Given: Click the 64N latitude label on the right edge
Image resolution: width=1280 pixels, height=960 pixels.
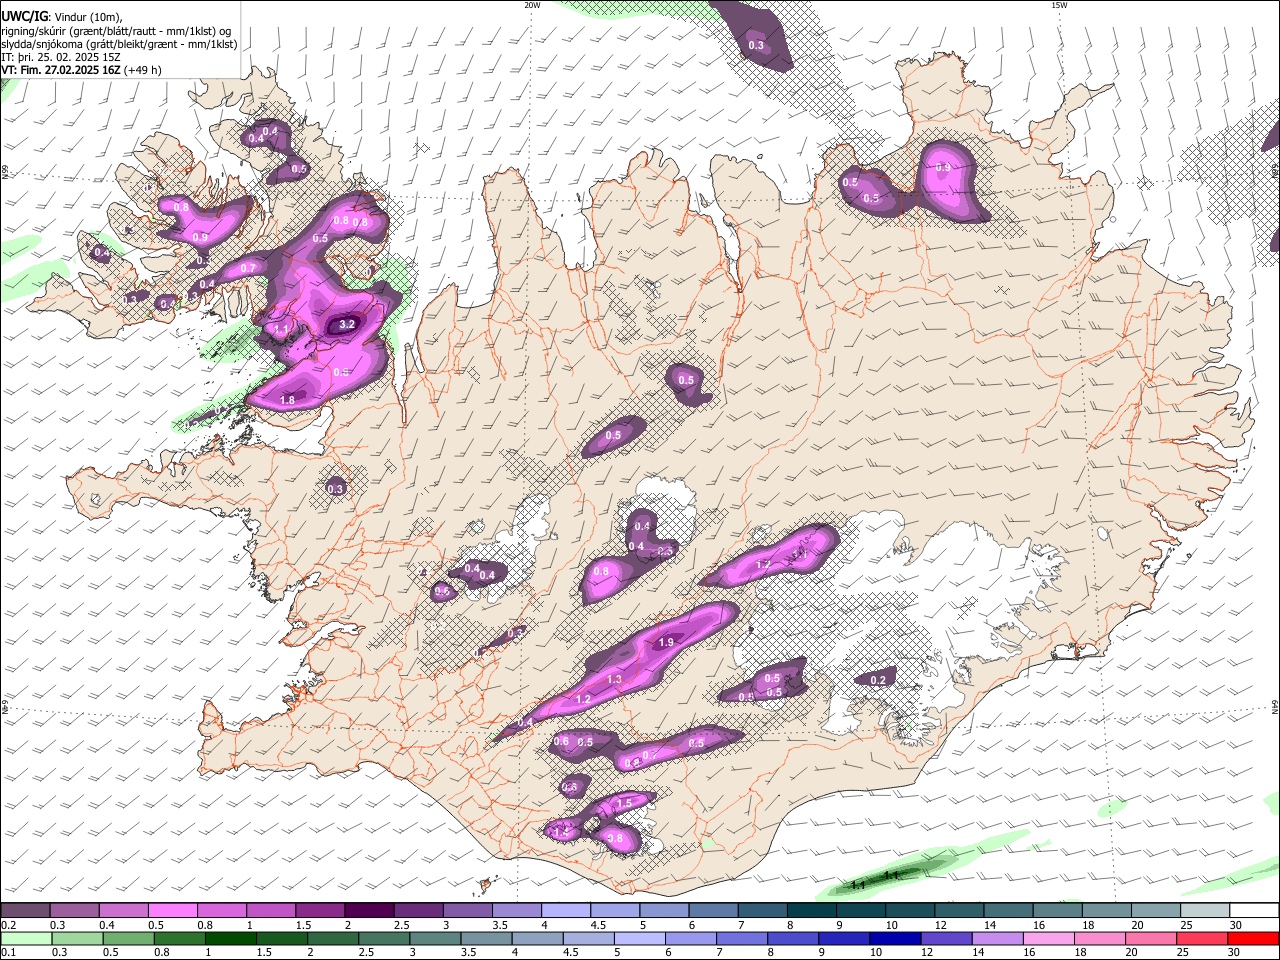Looking at the screenshot, I should pos(1275,707).
